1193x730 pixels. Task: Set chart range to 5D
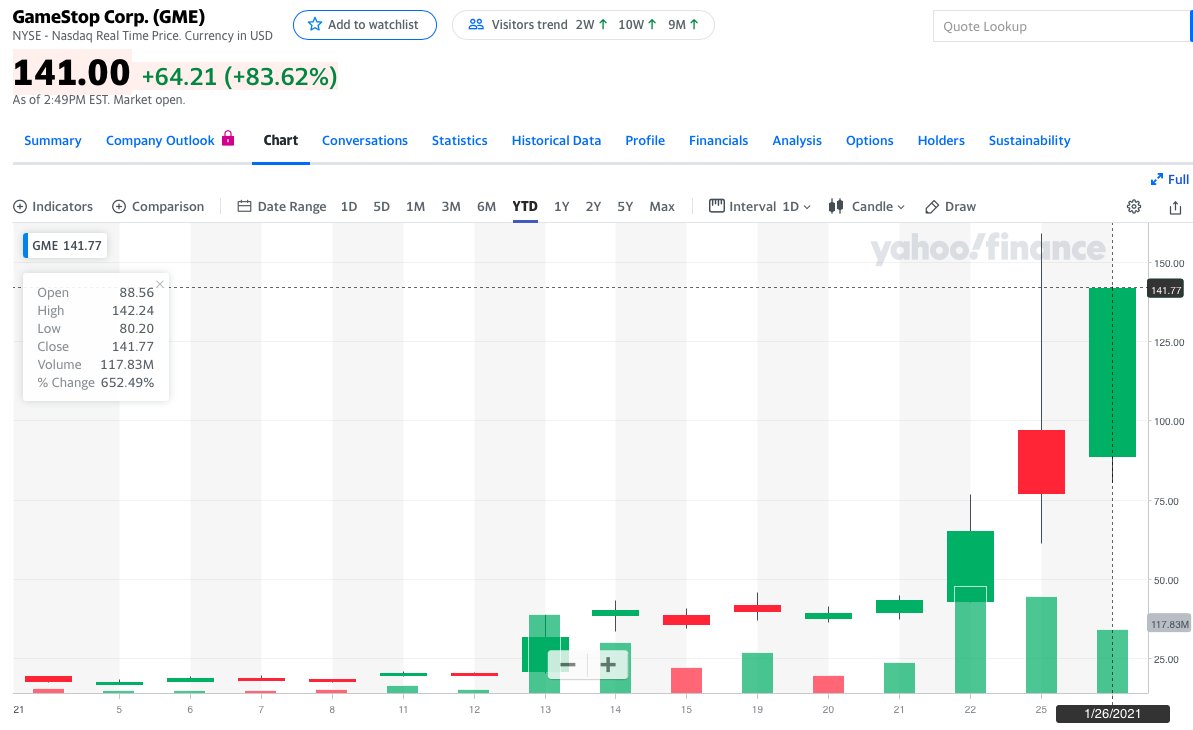[x=381, y=207]
